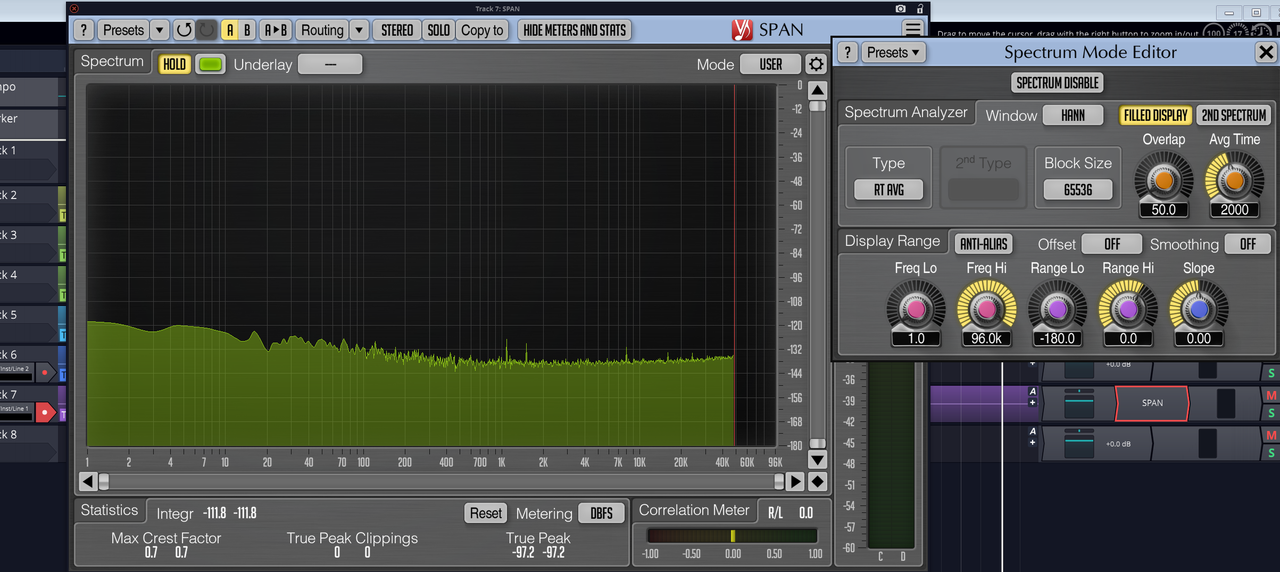Click A to B copy button
The height and width of the screenshot is (572, 1280).
[x=275, y=30]
